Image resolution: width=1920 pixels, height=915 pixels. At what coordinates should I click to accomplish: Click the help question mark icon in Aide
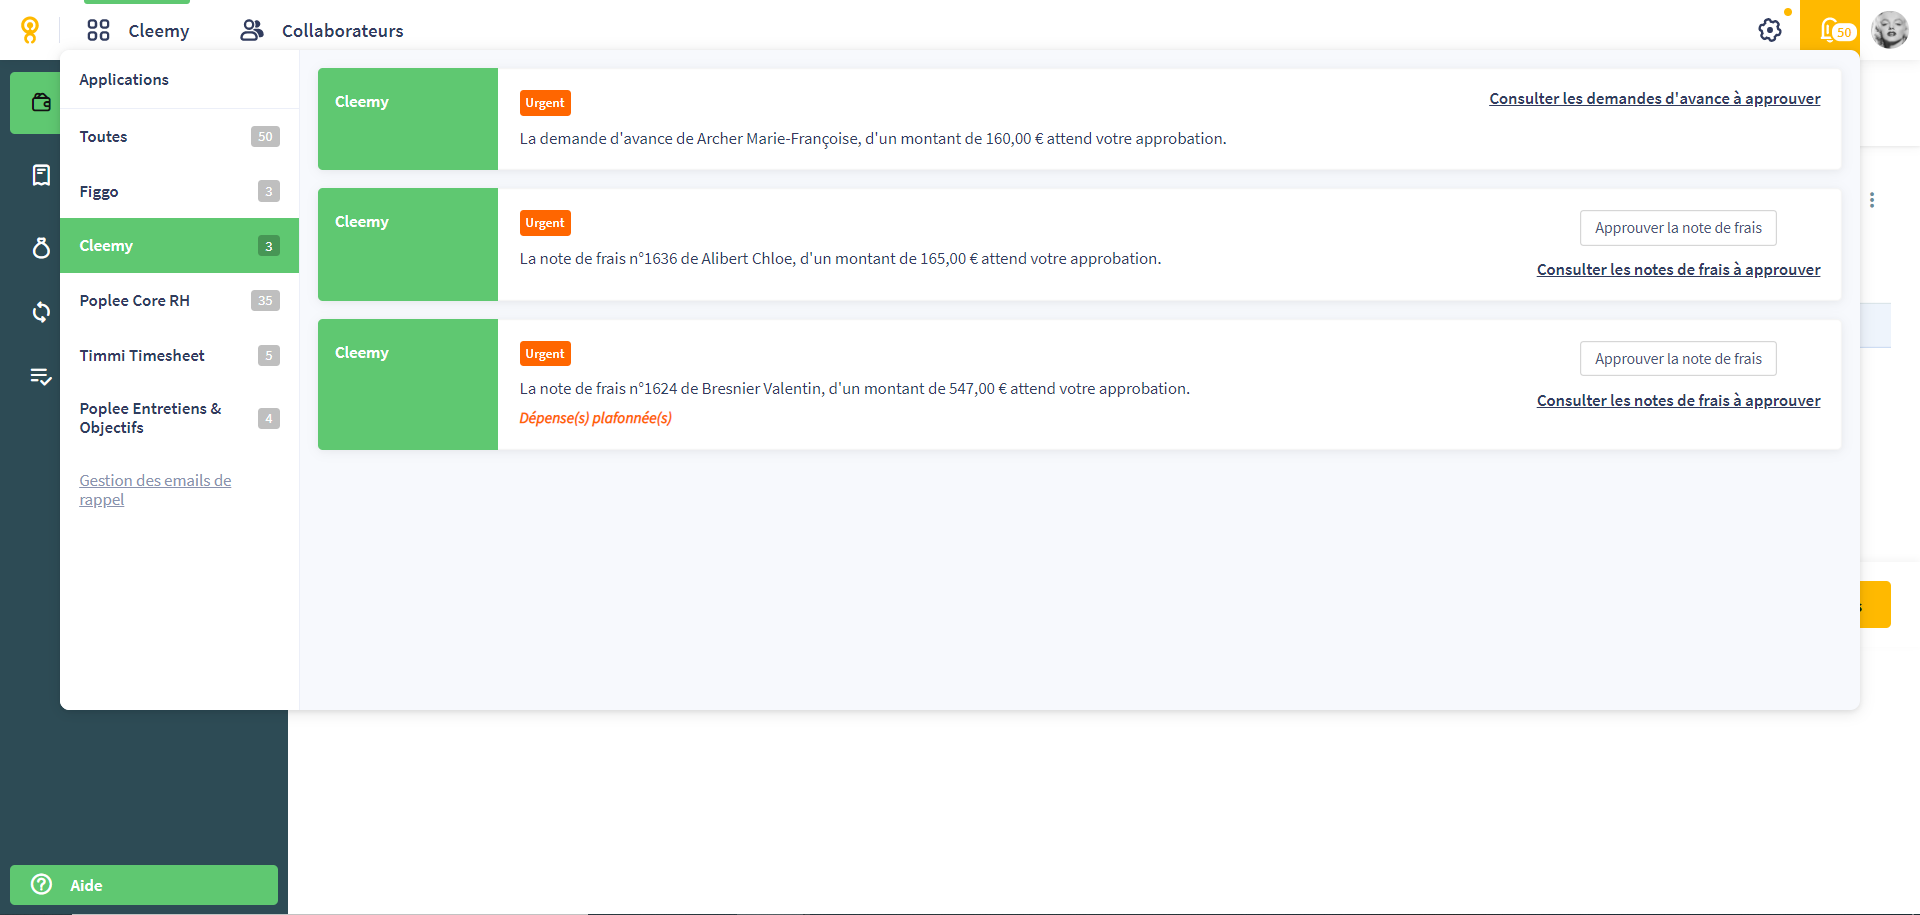tap(41, 884)
